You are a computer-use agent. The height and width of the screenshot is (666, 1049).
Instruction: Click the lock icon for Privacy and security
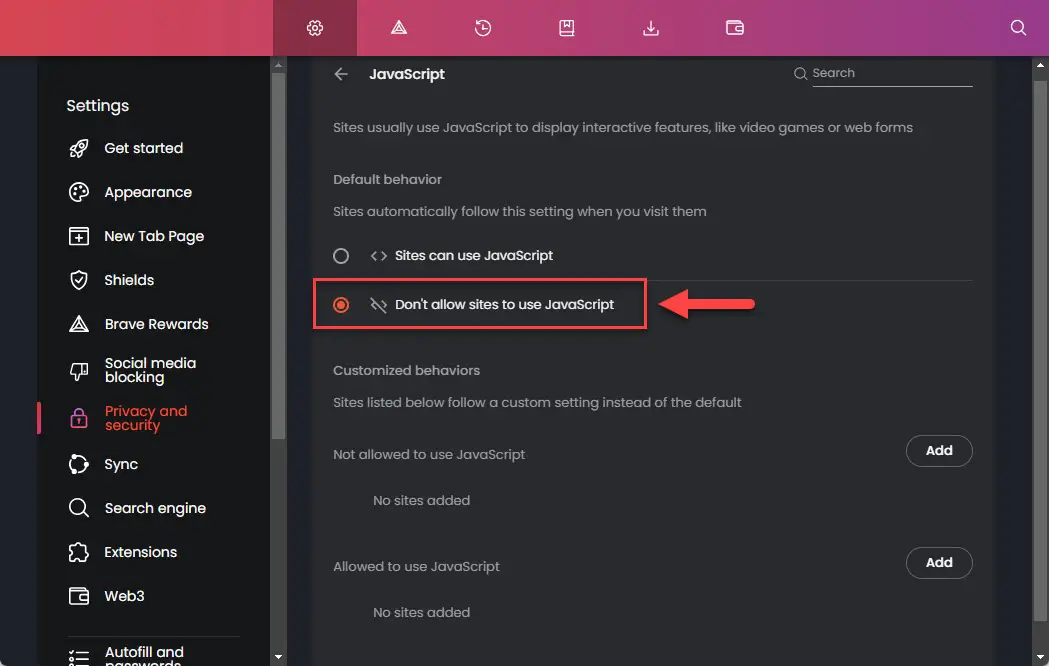pos(79,418)
